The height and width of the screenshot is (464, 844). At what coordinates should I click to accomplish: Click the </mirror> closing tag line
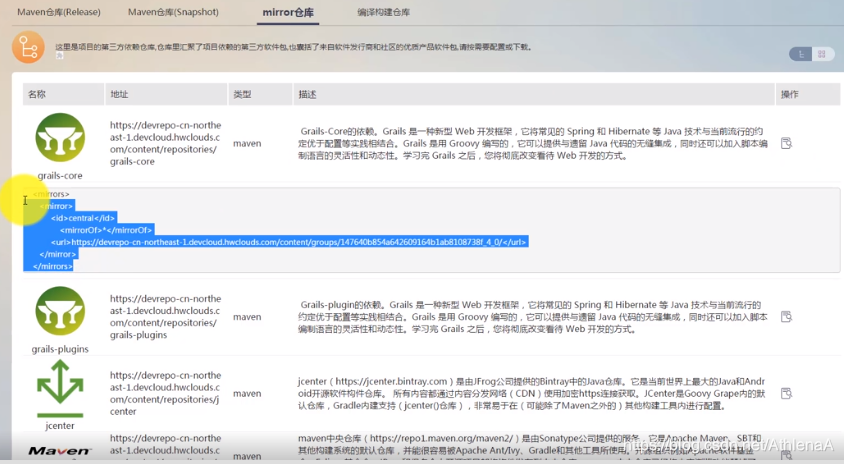click(58, 254)
